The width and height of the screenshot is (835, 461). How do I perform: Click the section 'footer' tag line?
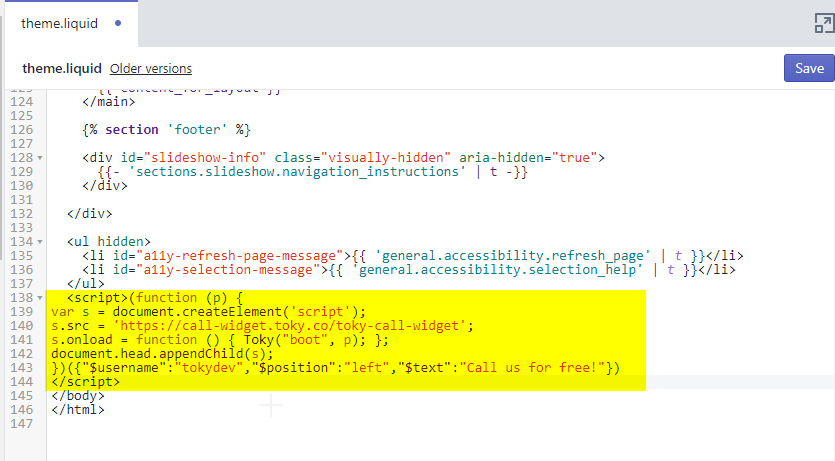[x=166, y=130]
